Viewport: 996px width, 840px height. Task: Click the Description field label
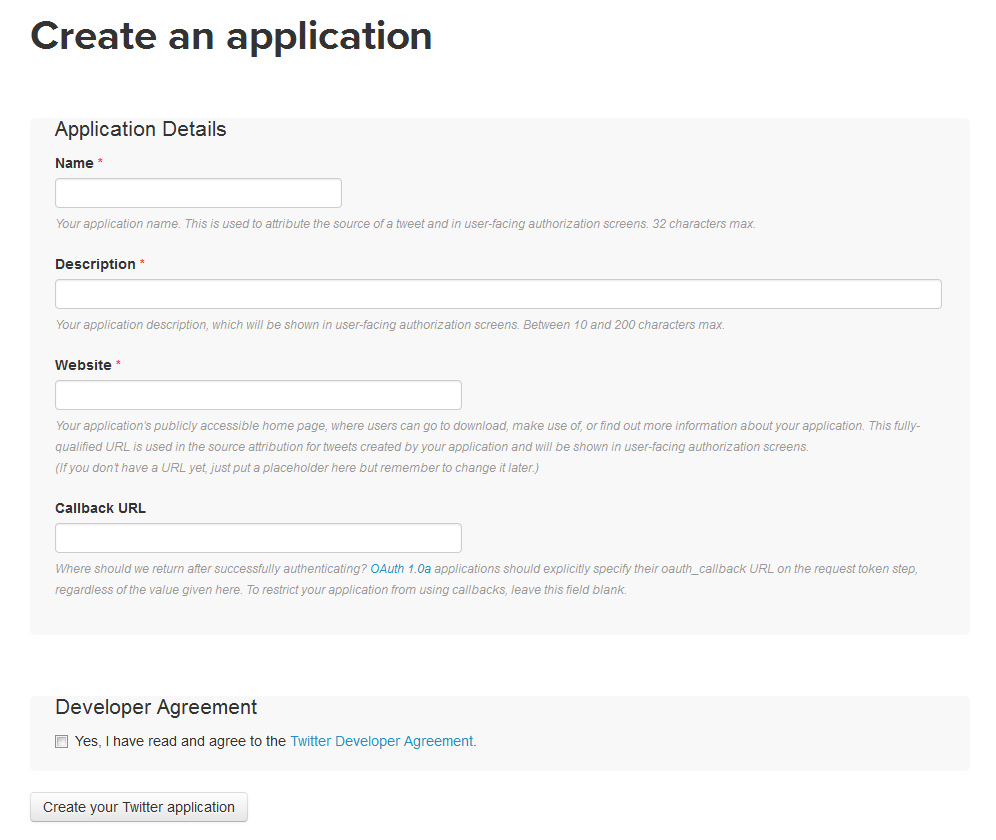click(x=95, y=264)
